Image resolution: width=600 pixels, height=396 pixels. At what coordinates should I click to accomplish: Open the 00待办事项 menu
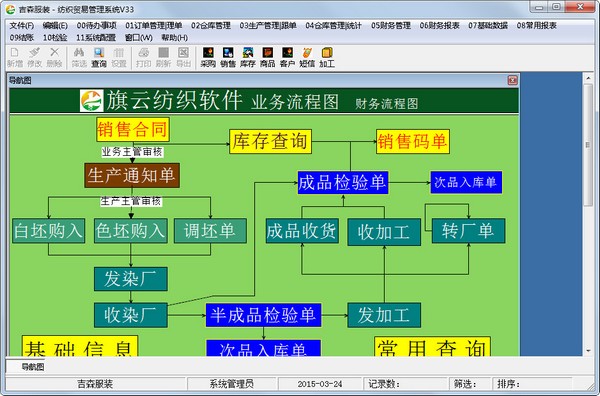(96, 25)
